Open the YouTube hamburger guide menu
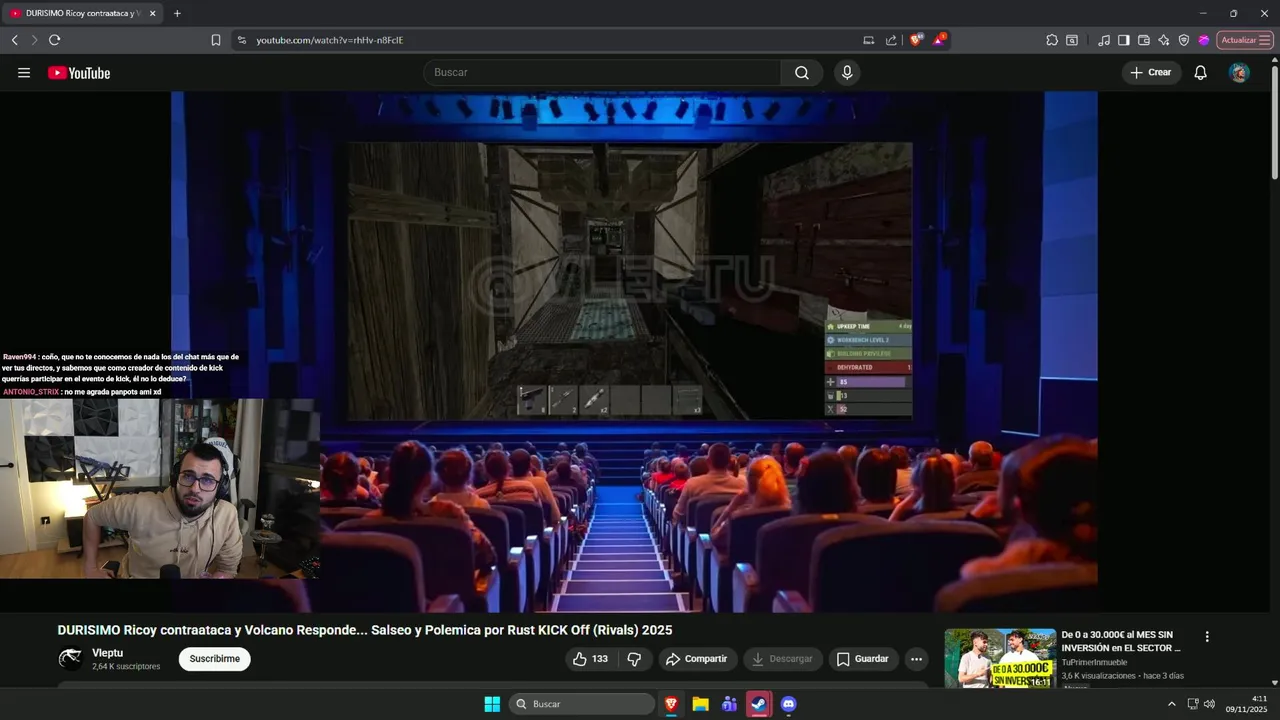 (x=24, y=72)
